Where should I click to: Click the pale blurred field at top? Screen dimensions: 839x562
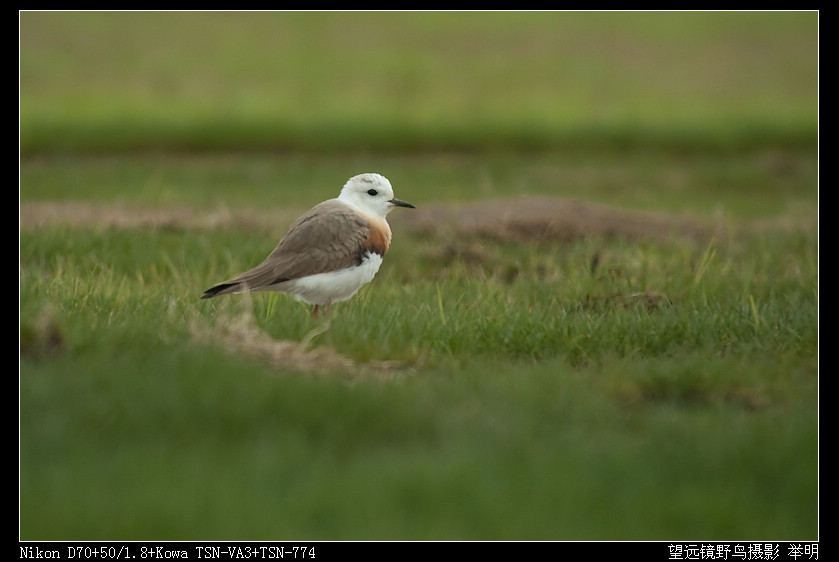point(418,60)
